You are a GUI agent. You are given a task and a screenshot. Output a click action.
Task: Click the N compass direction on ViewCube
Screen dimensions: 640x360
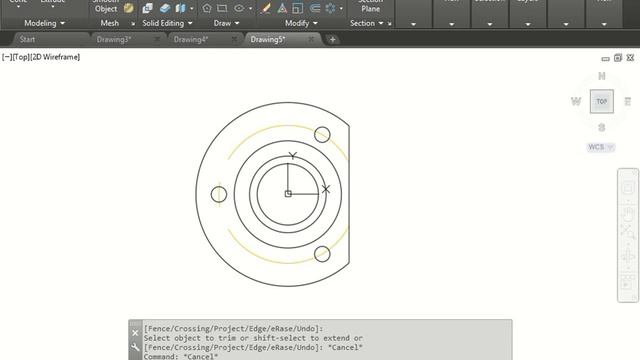(602, 76)
